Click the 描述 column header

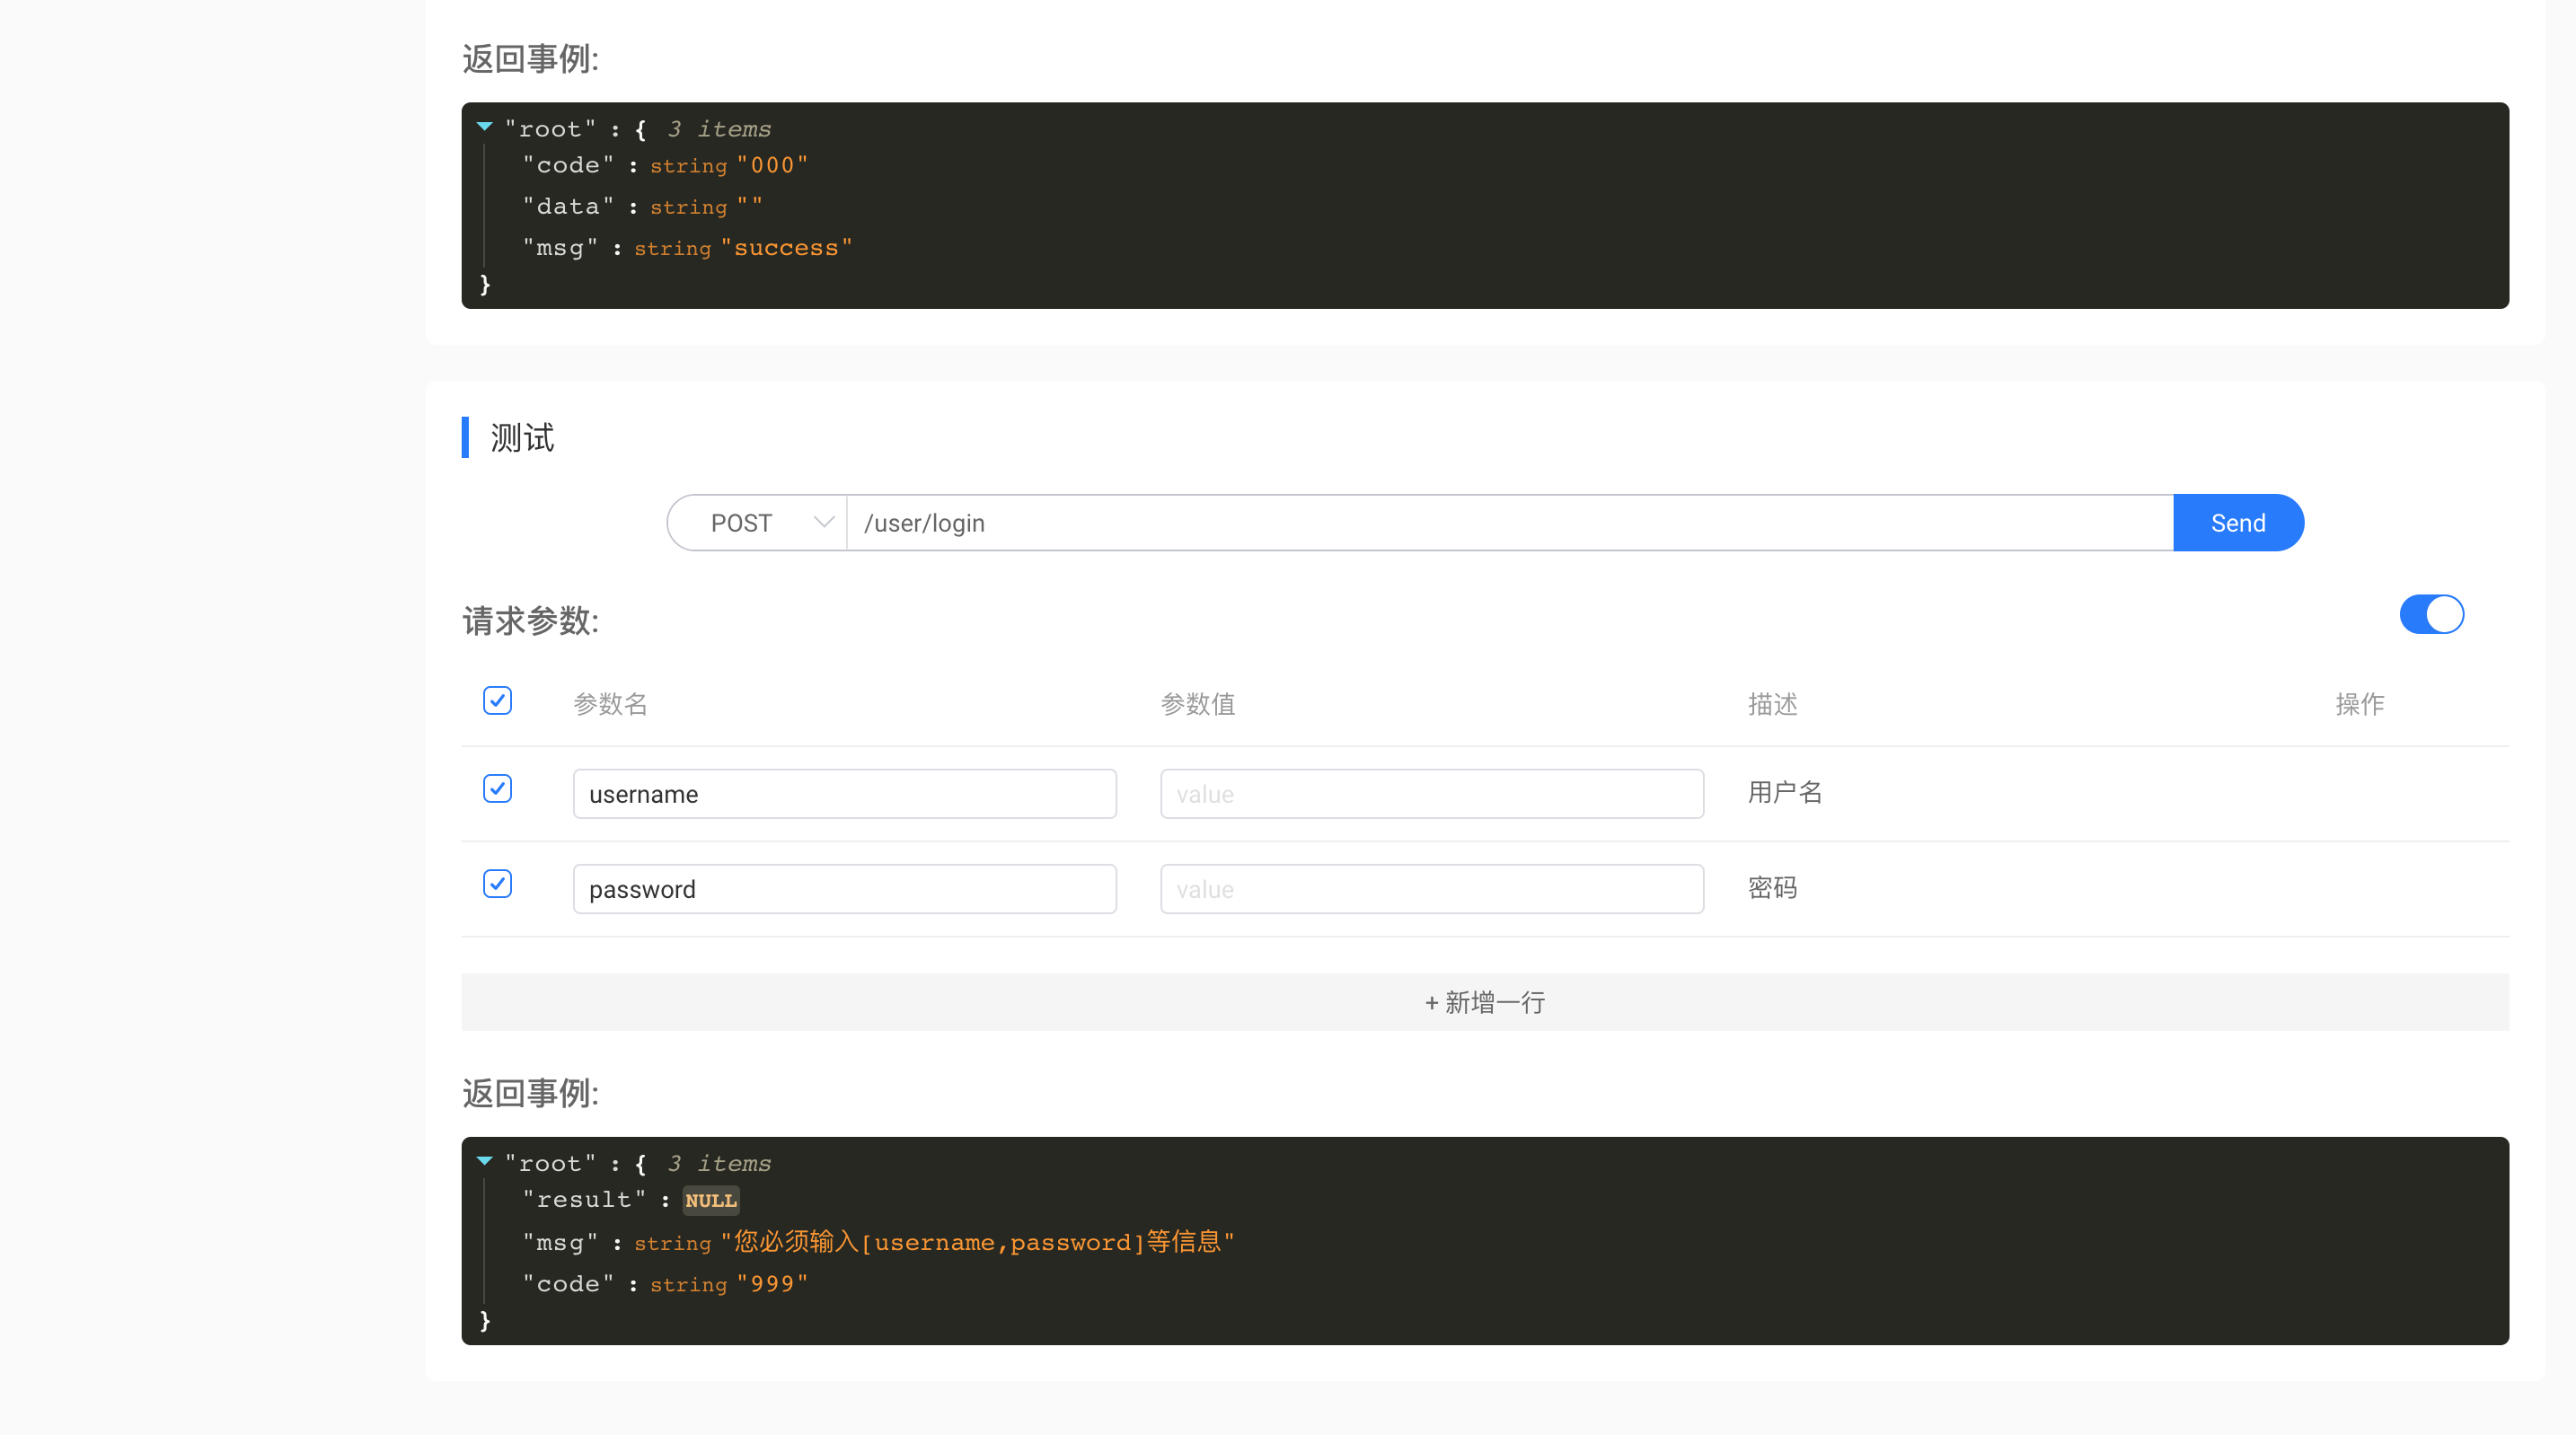click(x=1772, y=704)
